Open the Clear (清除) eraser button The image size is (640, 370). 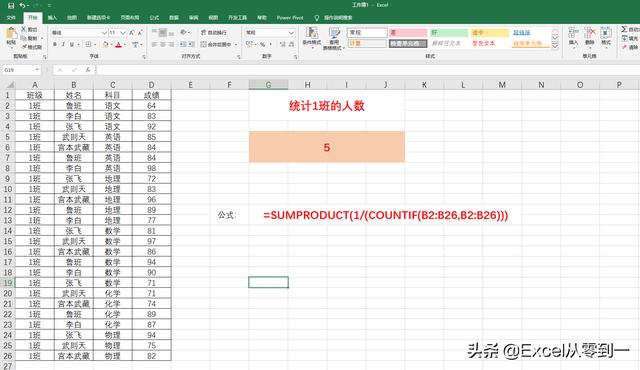[x=630, y=47]
